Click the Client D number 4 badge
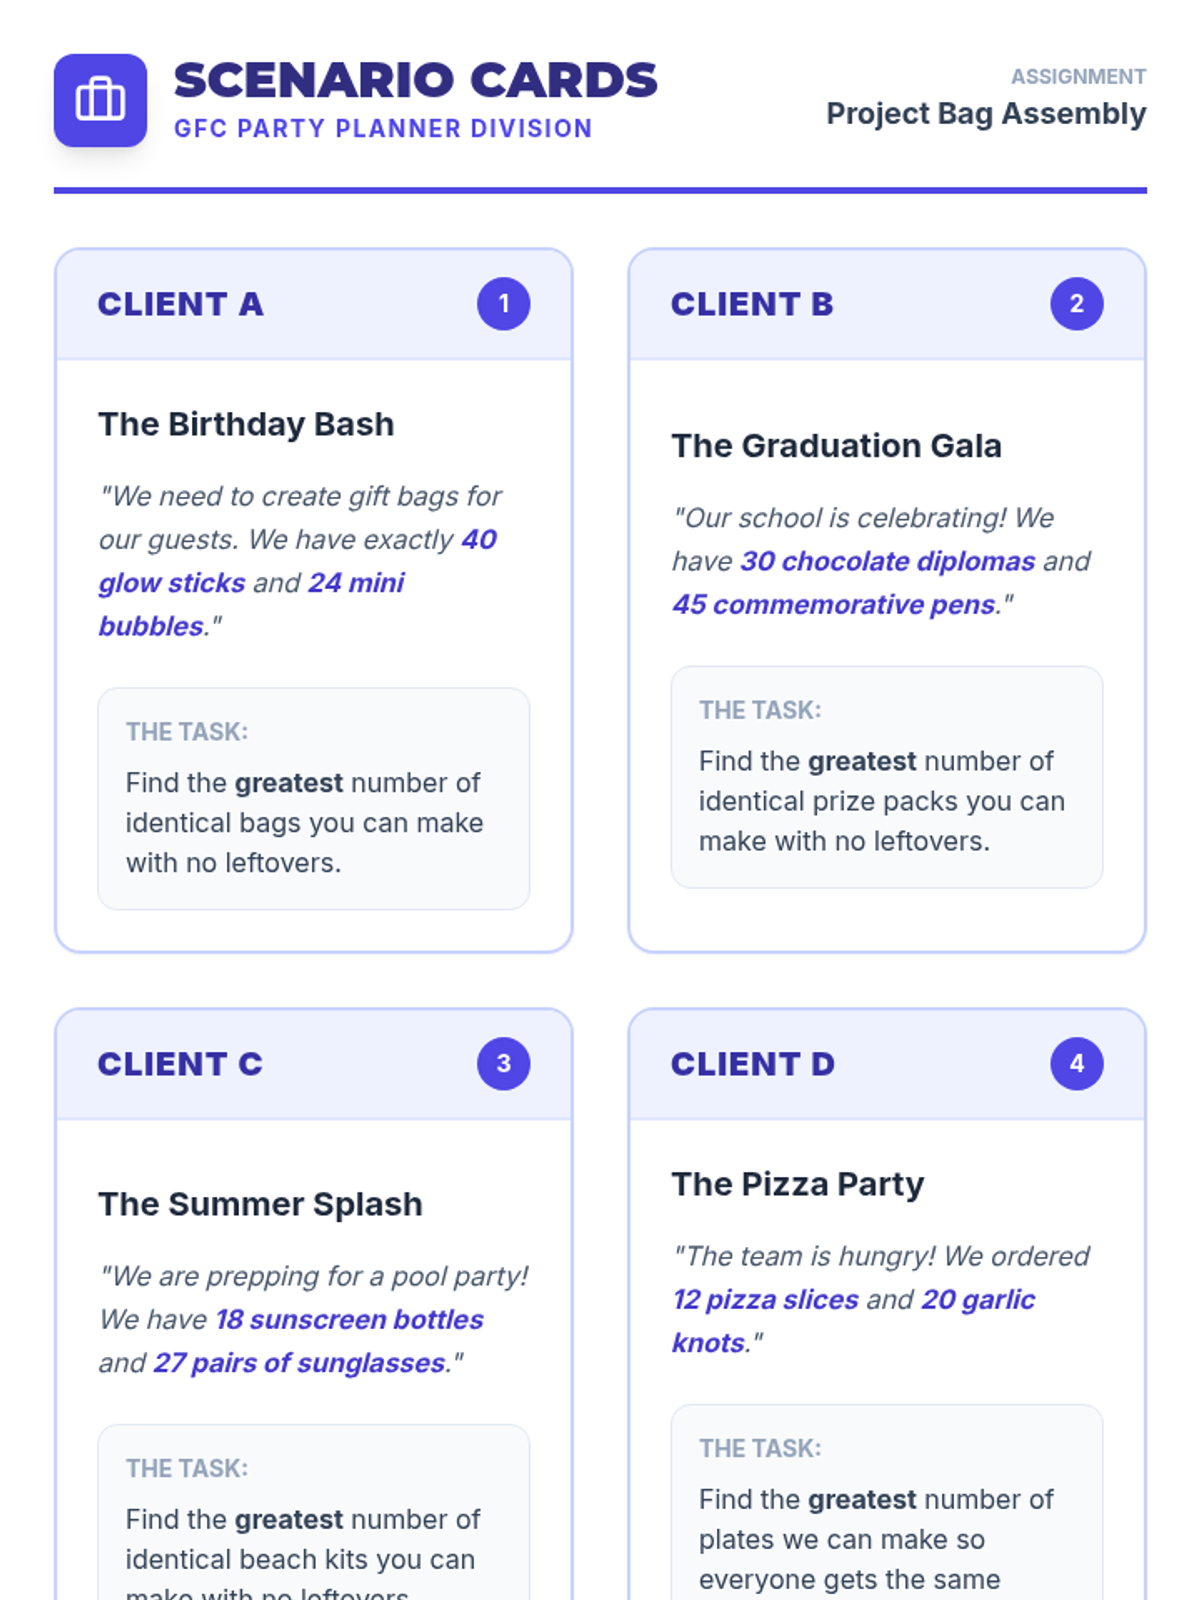Image resolution: width=1200 pixels, height=1600 pixels. pyautogui.click(x=1076, y=1063)
